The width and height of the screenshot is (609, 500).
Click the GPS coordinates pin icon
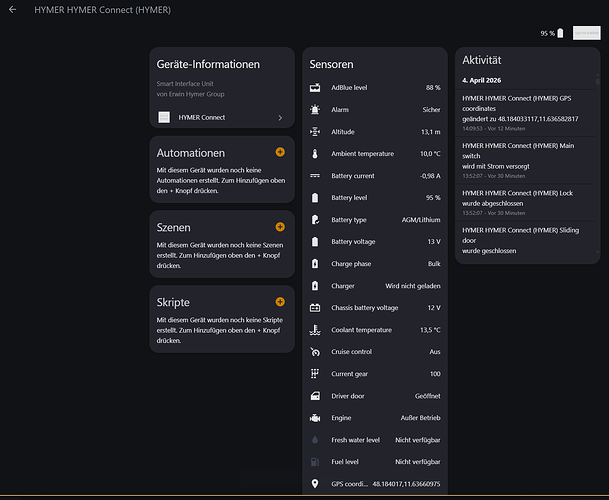coord(315,484)
